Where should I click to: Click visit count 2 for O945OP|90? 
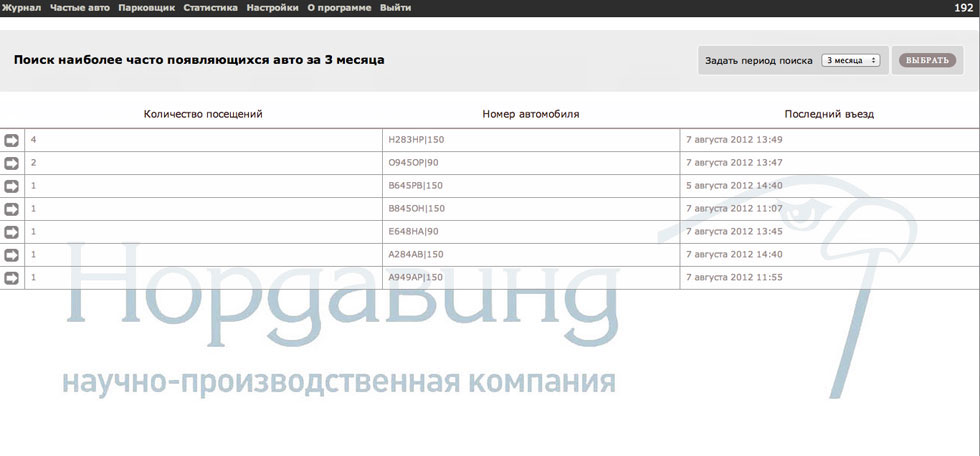34,163
